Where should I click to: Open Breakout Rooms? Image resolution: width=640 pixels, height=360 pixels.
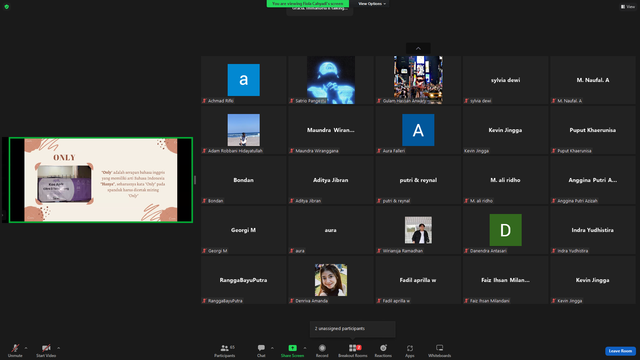353,350
